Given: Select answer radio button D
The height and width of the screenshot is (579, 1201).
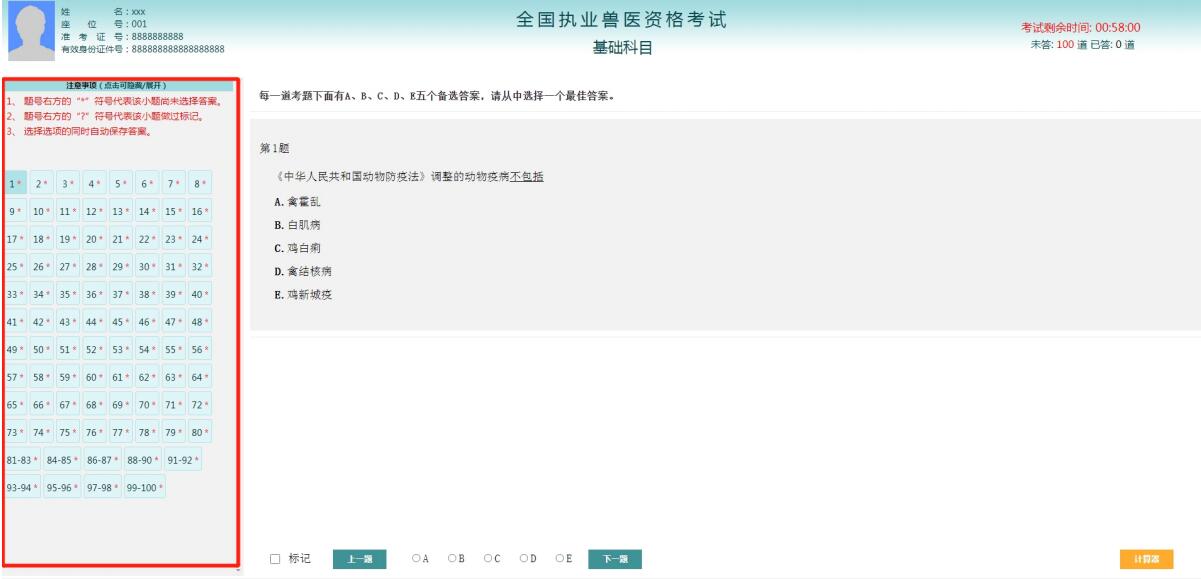Looking at the screenshot, I should coord(523,559).
